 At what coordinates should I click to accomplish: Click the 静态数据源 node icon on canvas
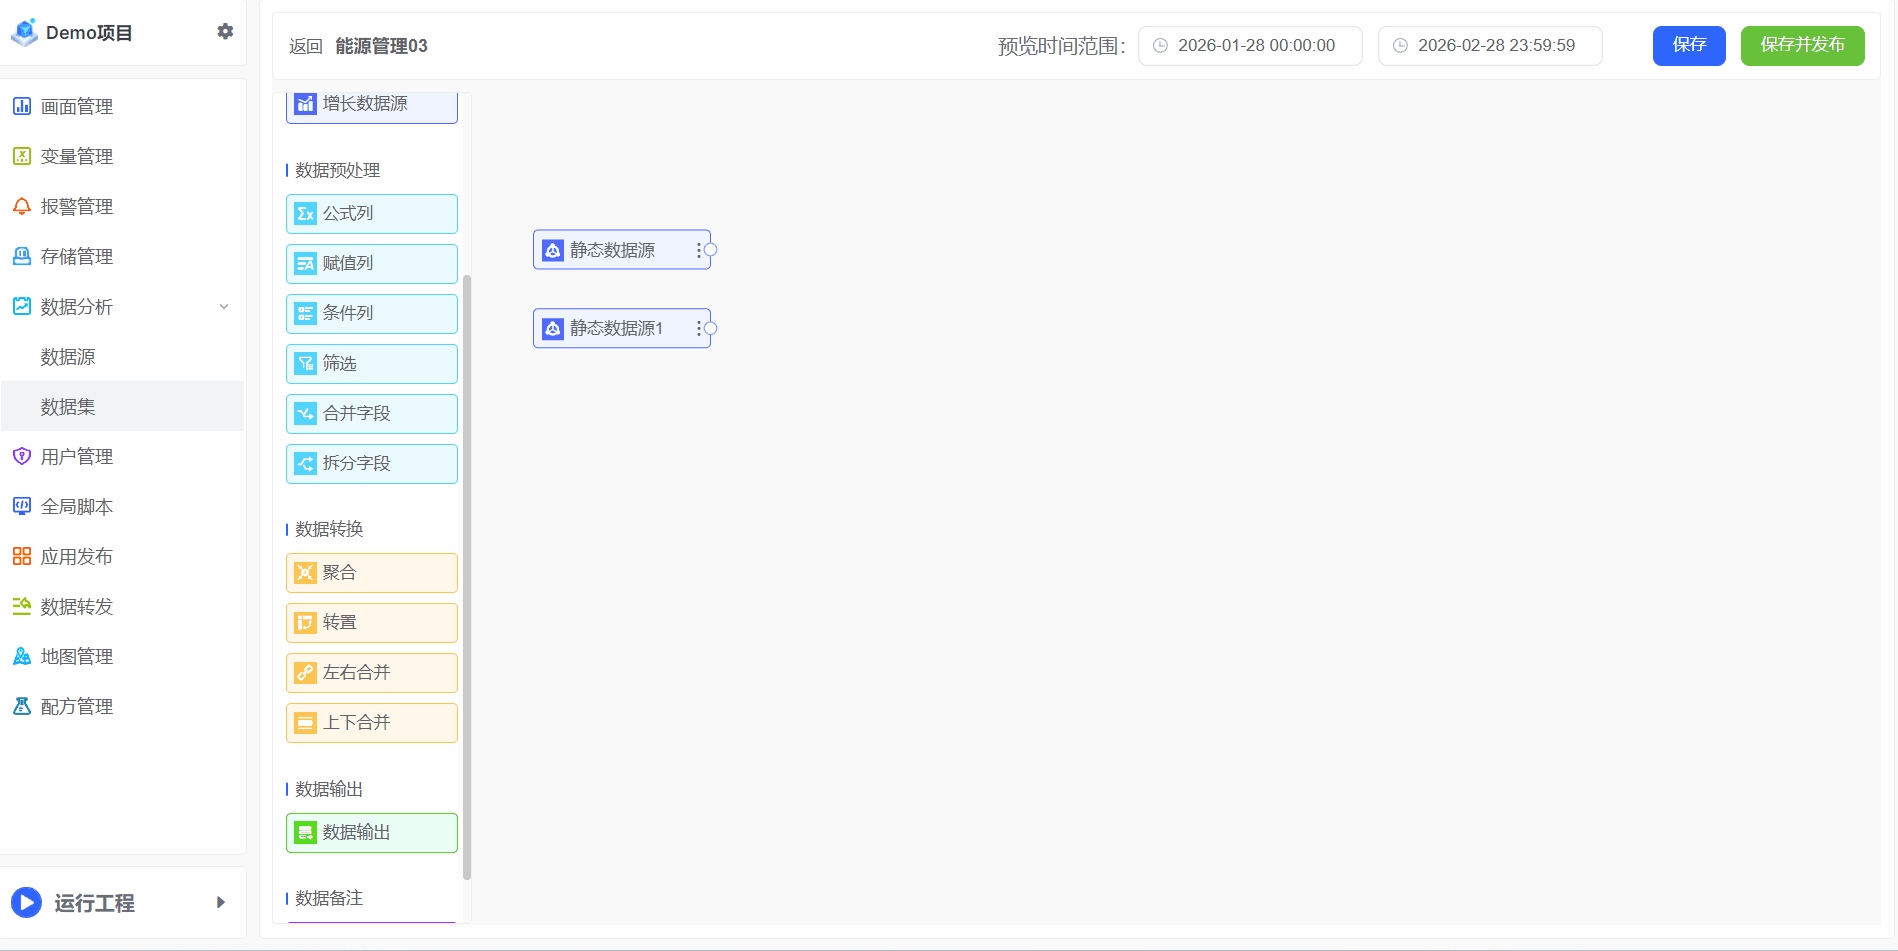click(x=553, y=250)
